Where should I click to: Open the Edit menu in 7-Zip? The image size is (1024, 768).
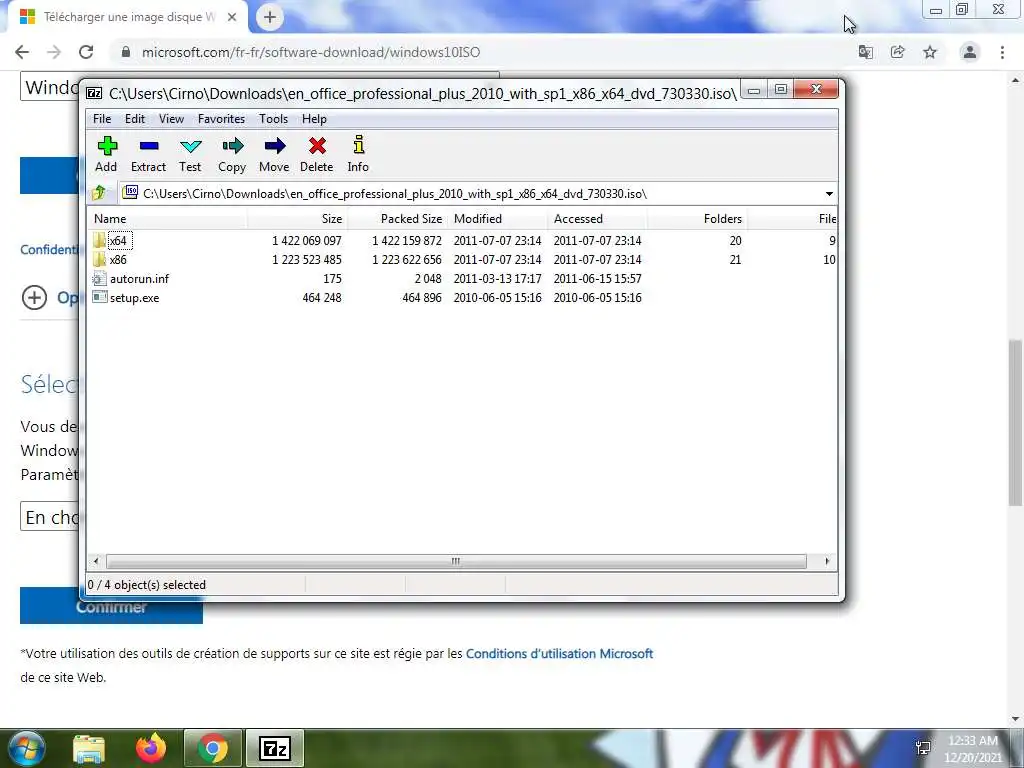135,119
